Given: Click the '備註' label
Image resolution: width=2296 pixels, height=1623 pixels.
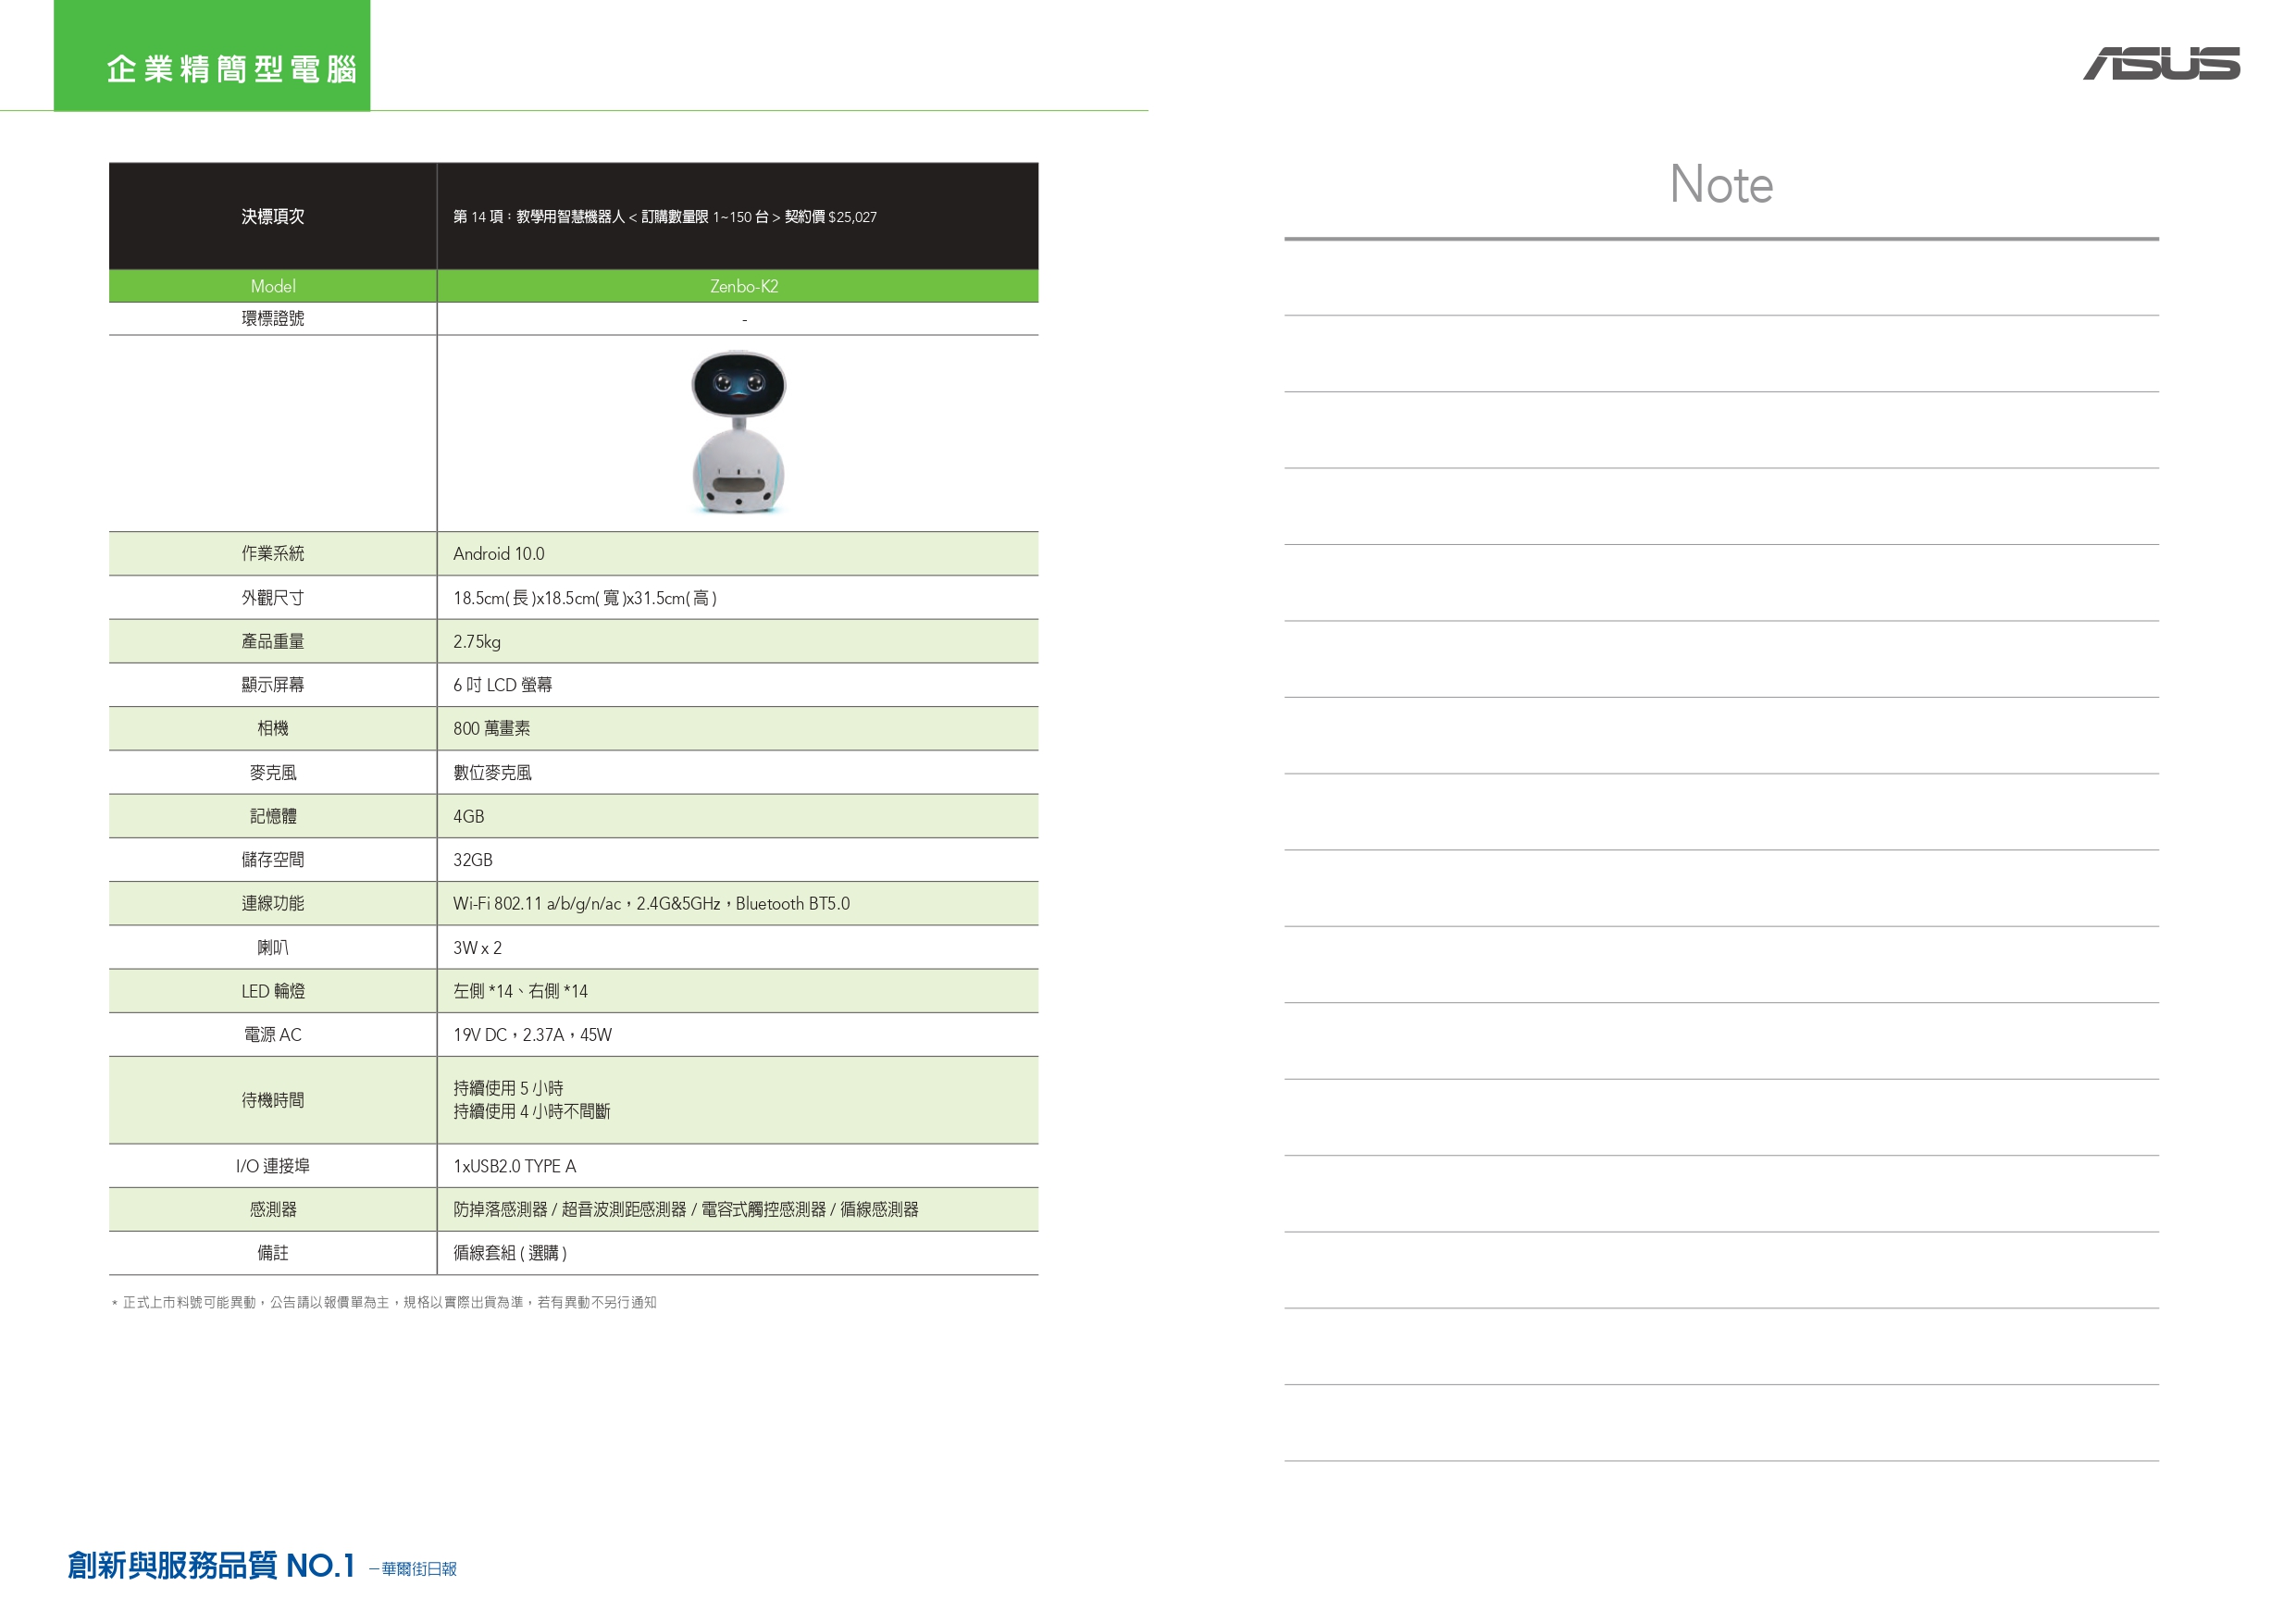Looking at the screenshot, I should pos(273,1253).
